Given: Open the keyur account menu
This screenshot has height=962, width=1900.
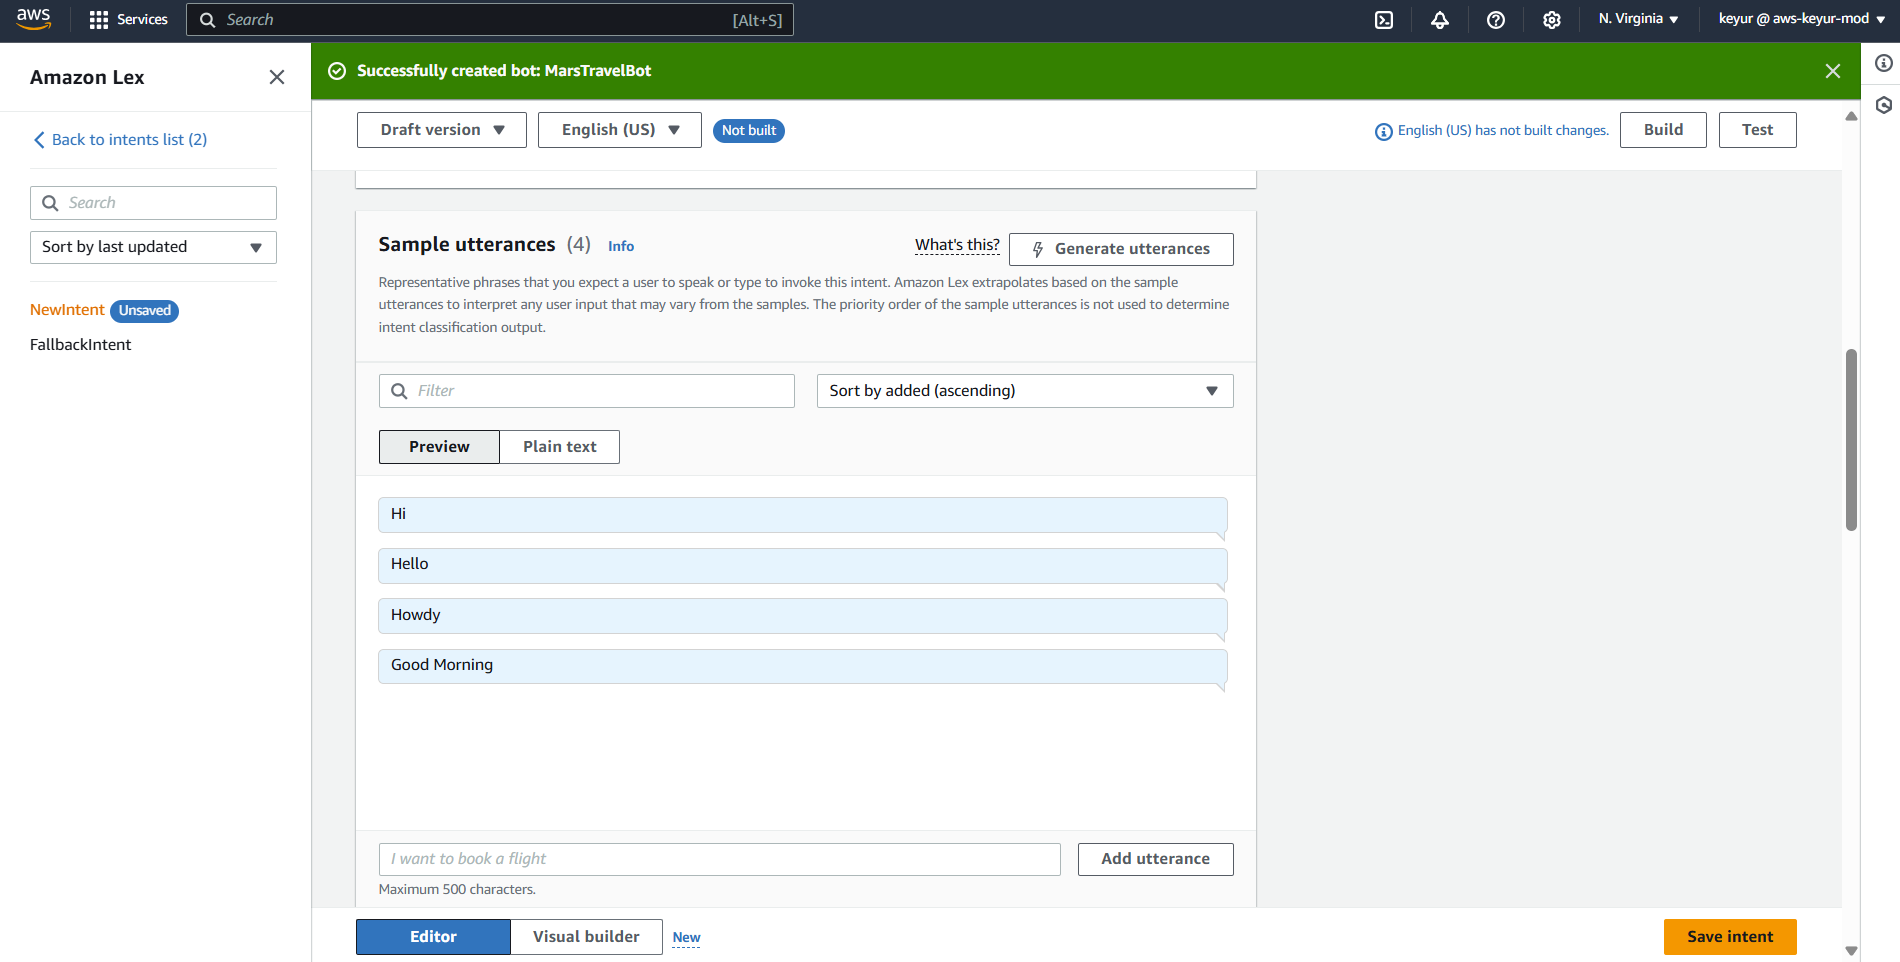Looking at the screenshot, I should pyautogui.click(x=1802, y=19).
